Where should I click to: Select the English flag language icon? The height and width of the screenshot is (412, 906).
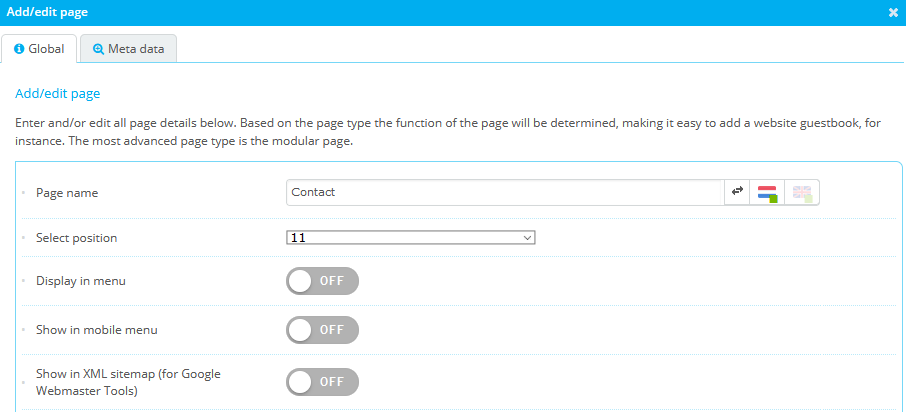coord(802,192)
